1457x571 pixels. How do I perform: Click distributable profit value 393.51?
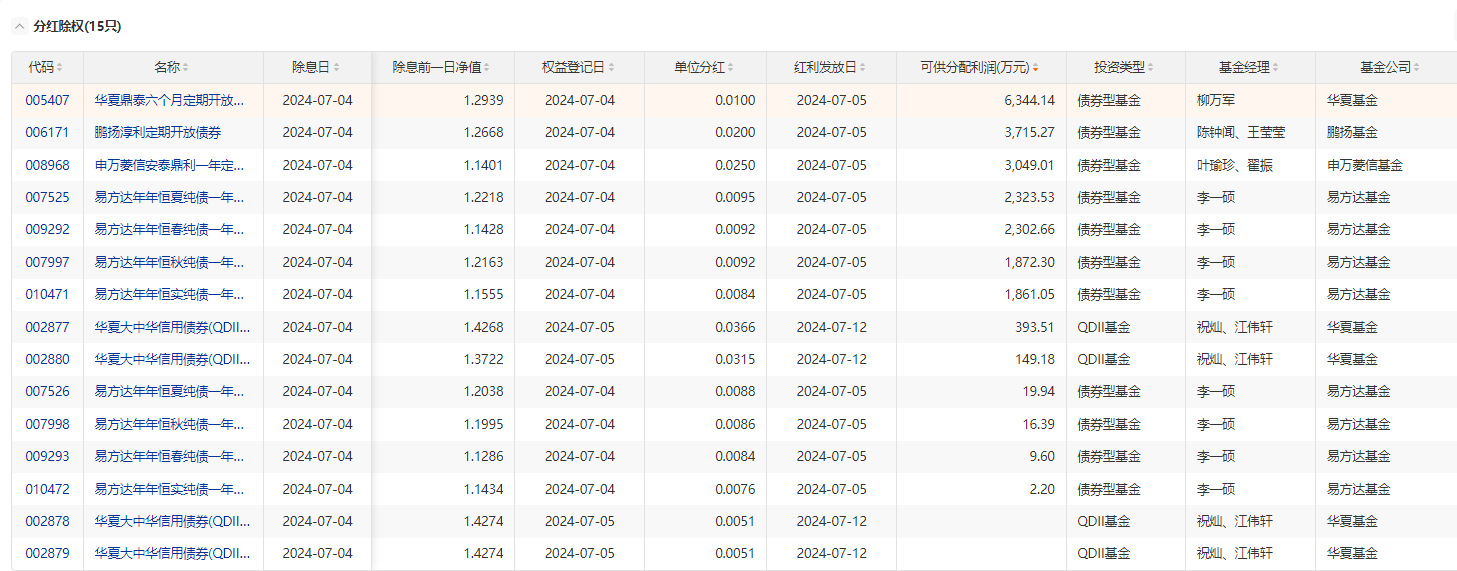pyautogui.click(x=1035, y=327)
